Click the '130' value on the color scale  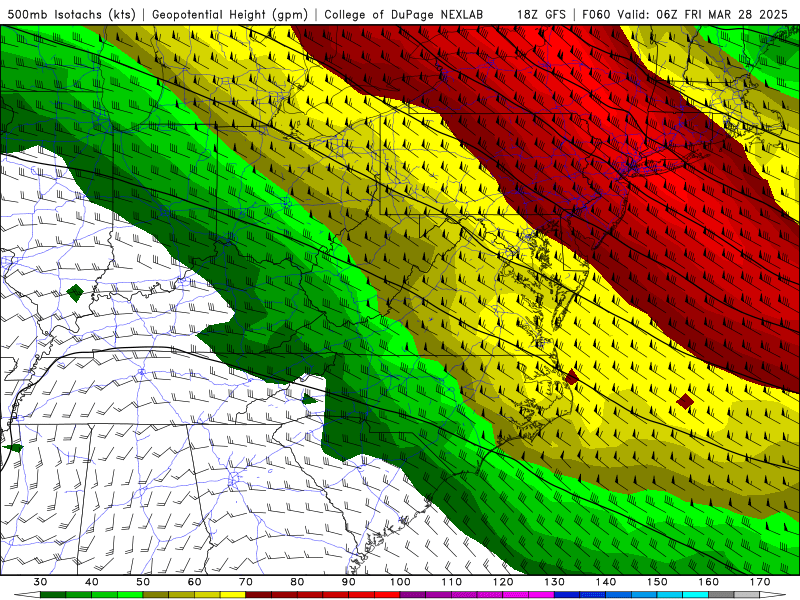click(x=554, y=582)
